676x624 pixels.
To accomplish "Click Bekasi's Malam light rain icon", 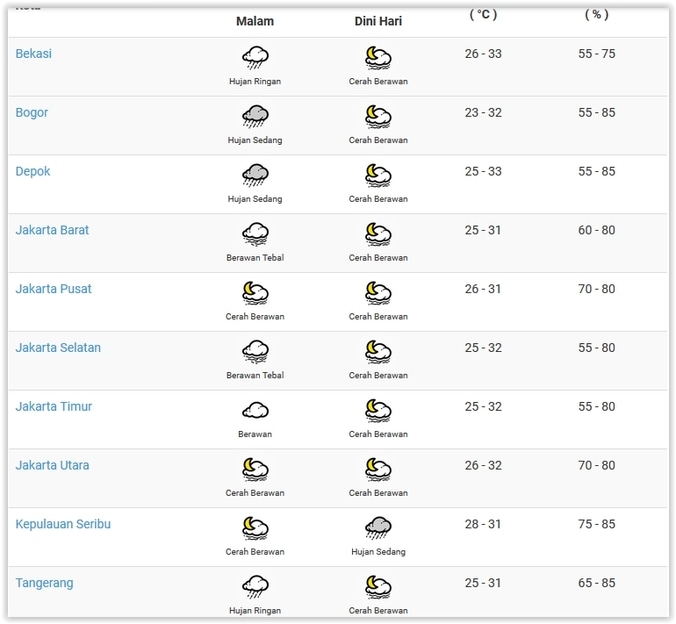I will (x=255, y=57).
